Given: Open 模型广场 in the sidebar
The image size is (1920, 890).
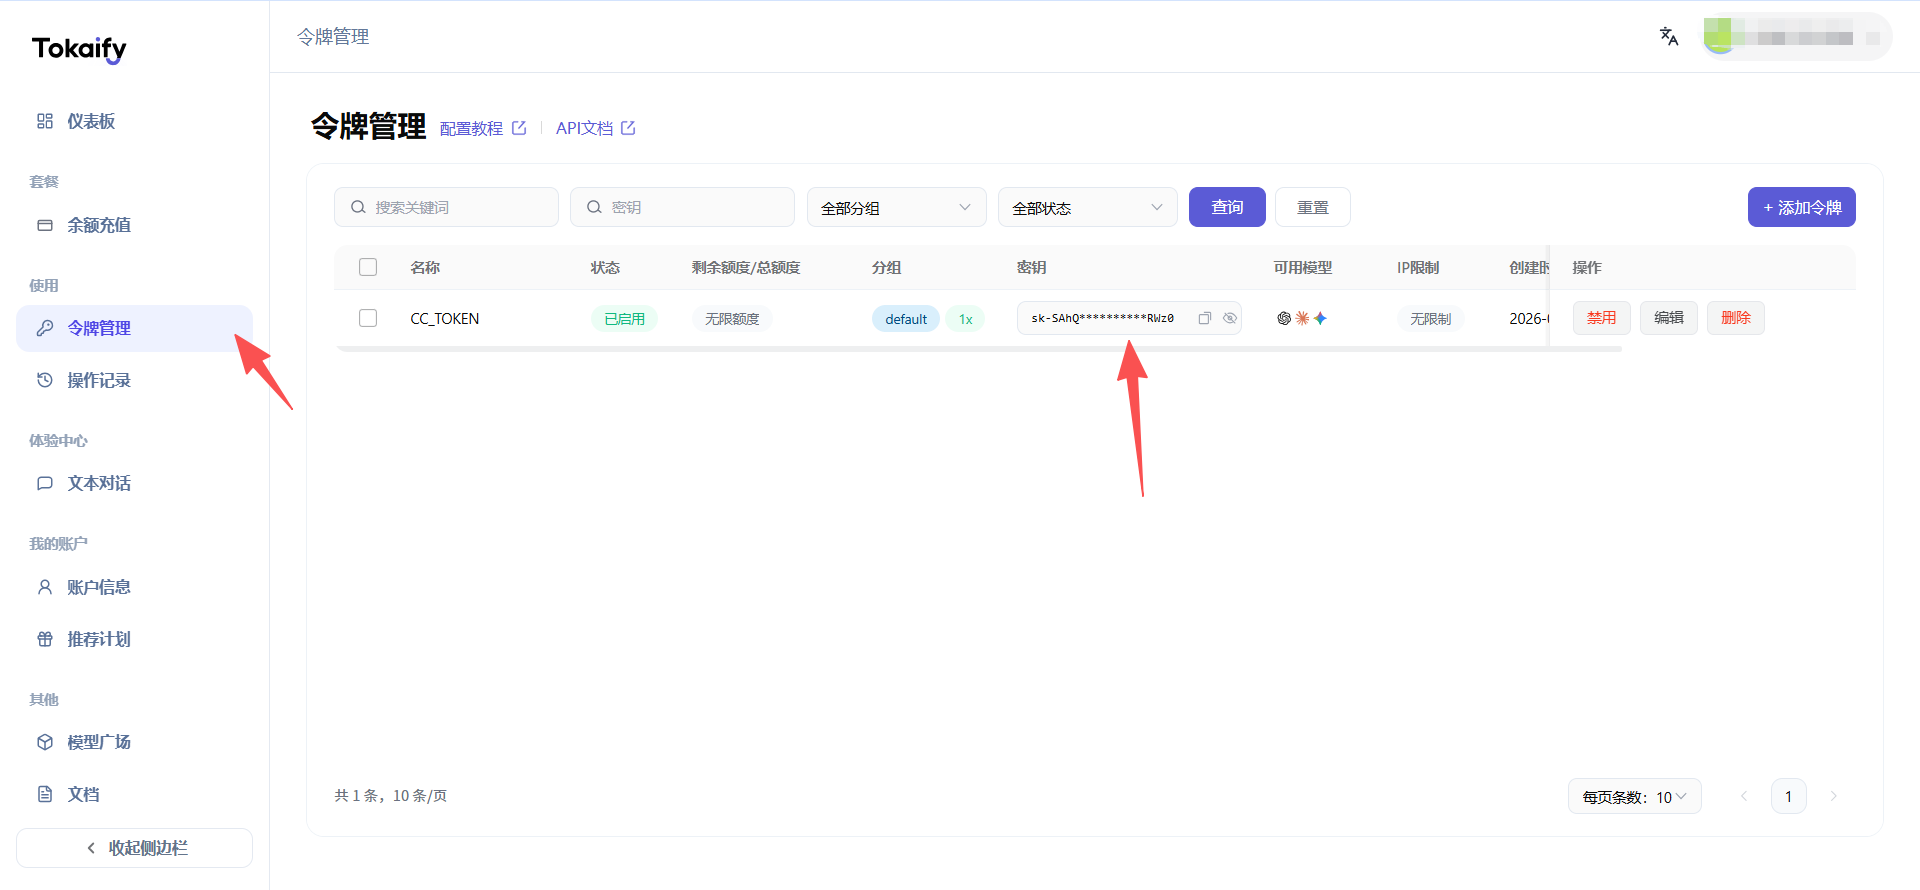Looking at the screenshot, I should click(135, 742).
